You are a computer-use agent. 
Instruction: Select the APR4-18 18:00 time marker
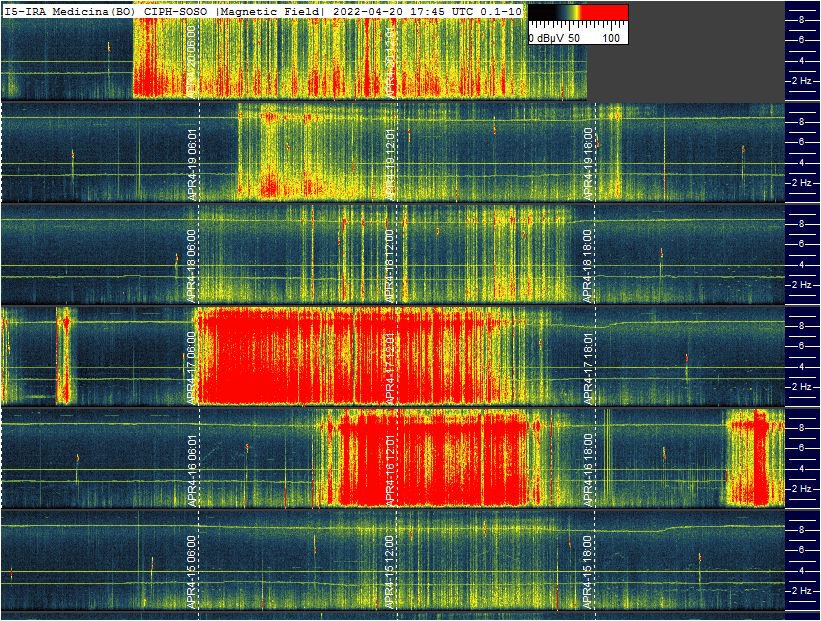click(x=588, y=265)
